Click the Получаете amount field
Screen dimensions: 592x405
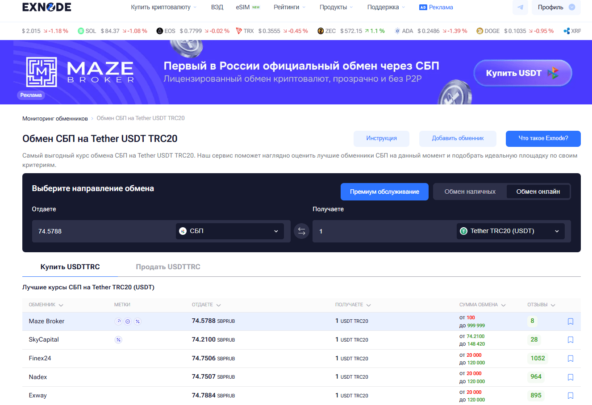pos(384,231)
